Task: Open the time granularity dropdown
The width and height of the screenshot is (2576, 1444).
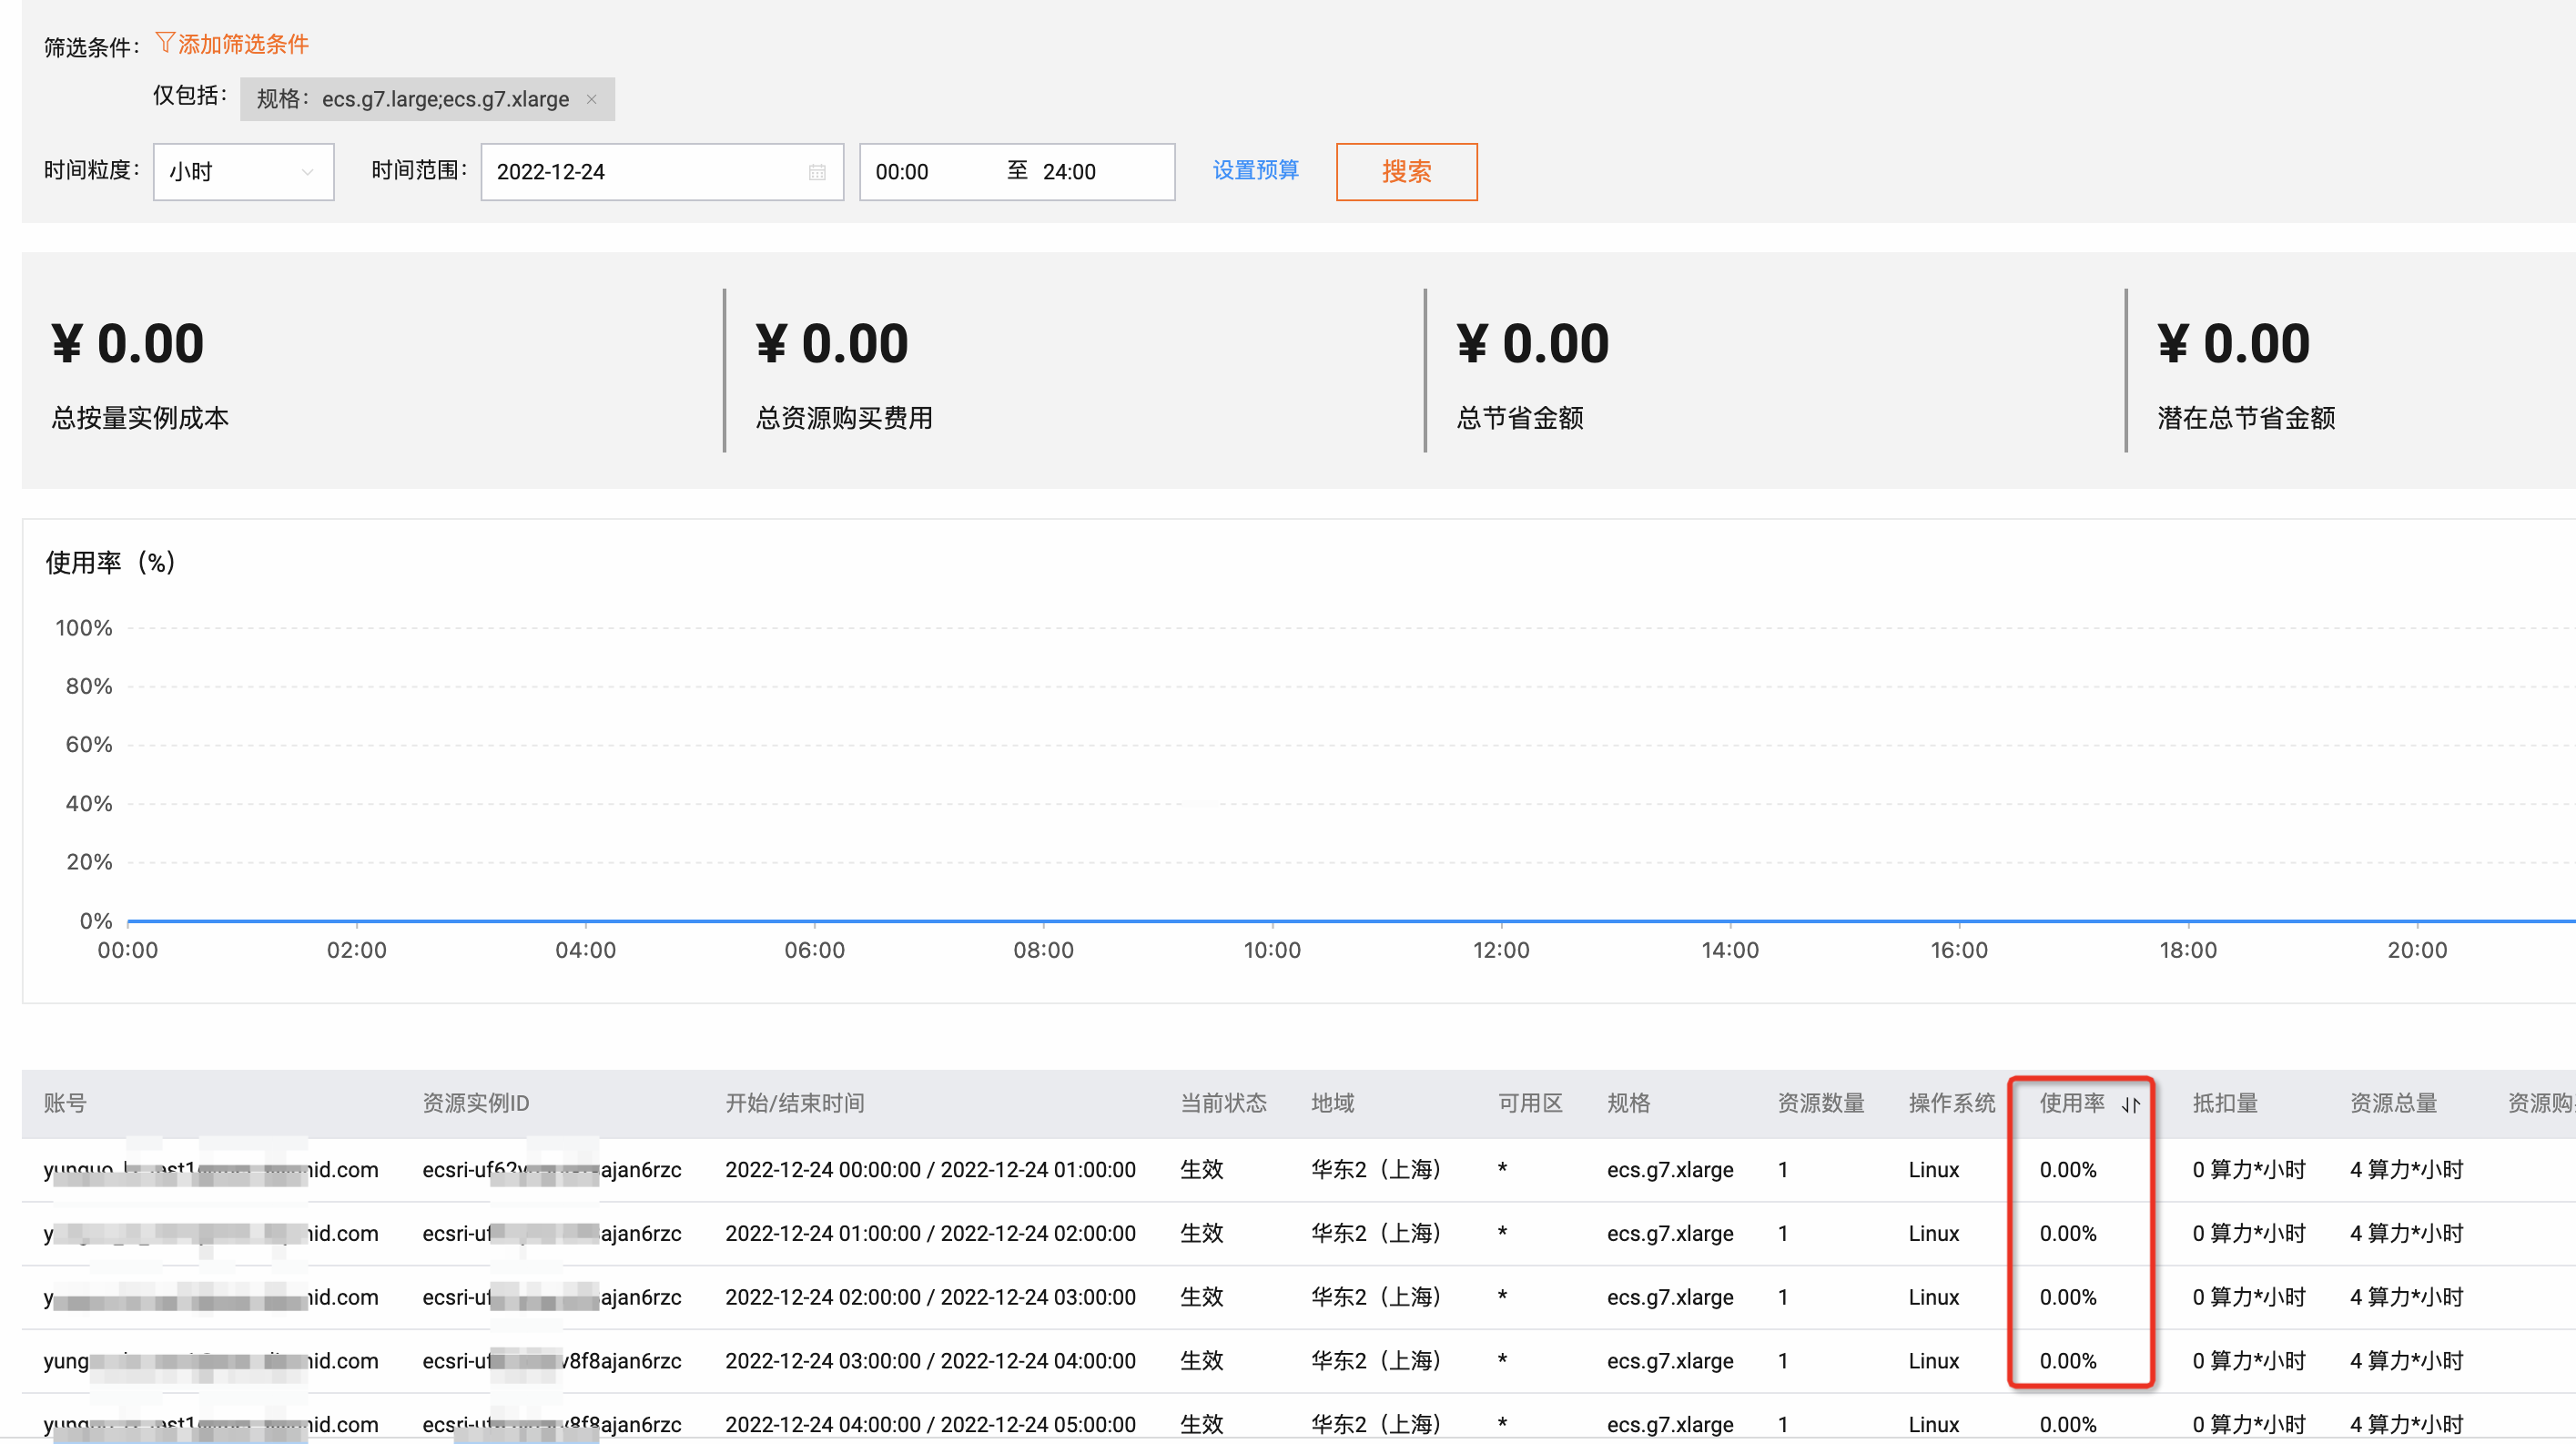Action: point(243,172)
